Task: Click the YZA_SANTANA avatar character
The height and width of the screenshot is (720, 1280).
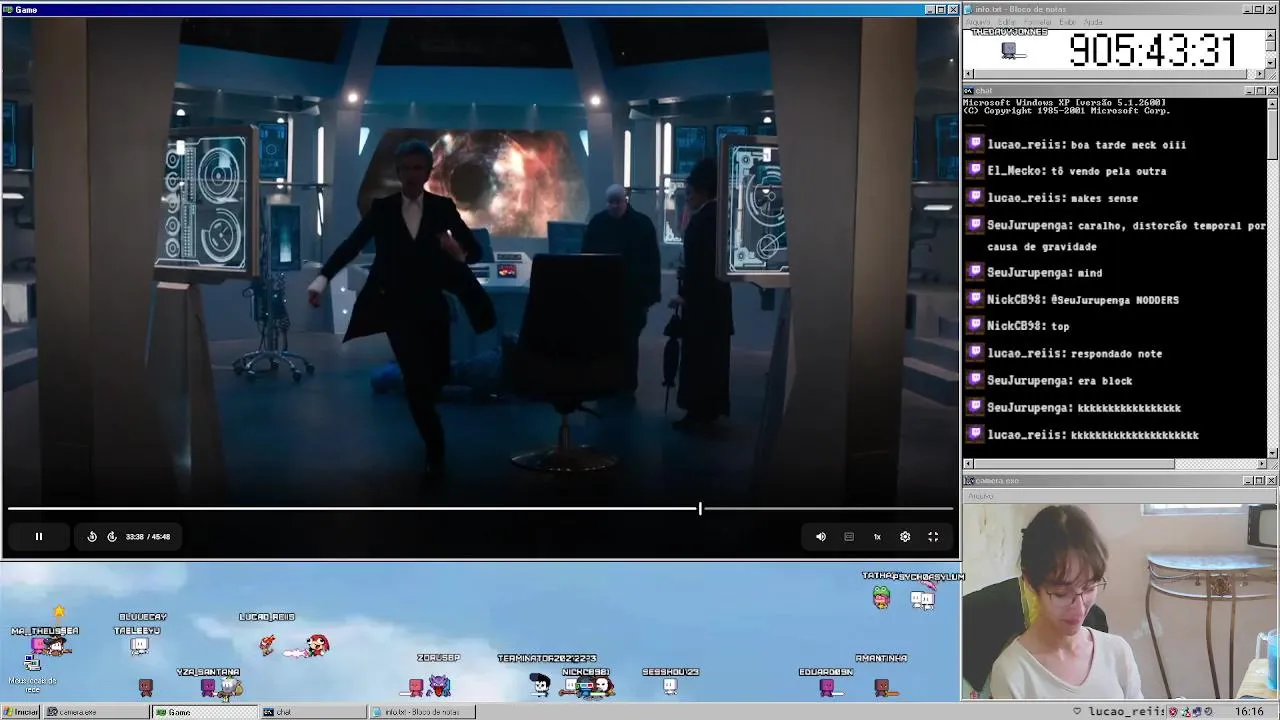Action: tap(208, 687)
